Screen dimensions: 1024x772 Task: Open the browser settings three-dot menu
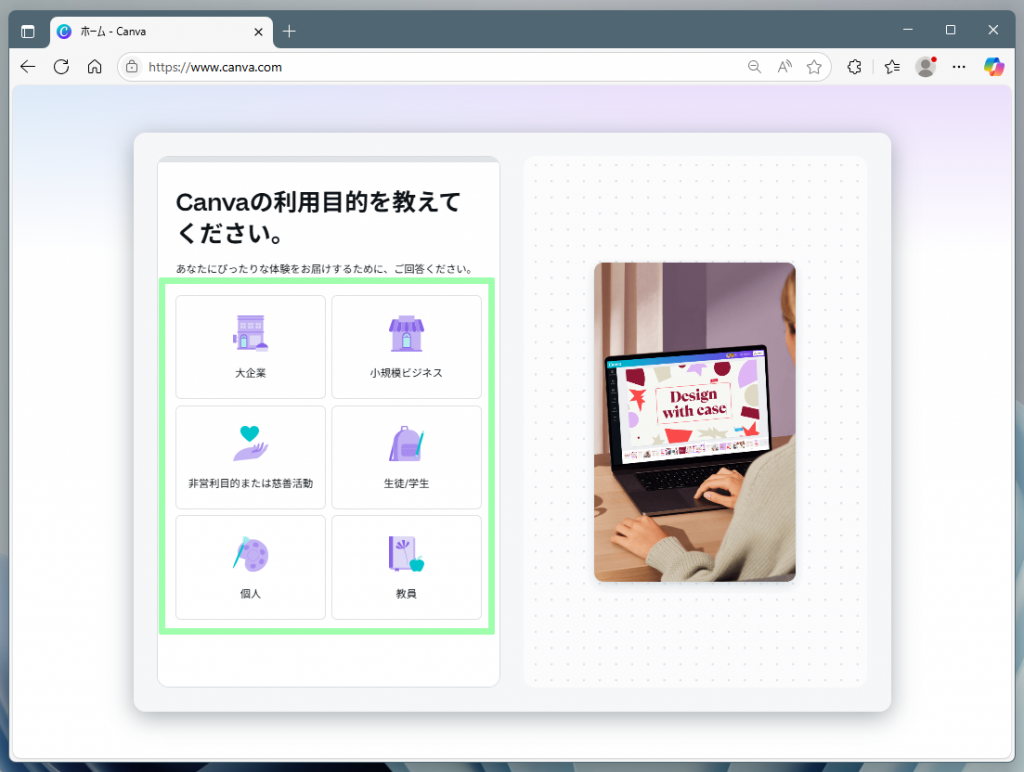tap(958, 67)
